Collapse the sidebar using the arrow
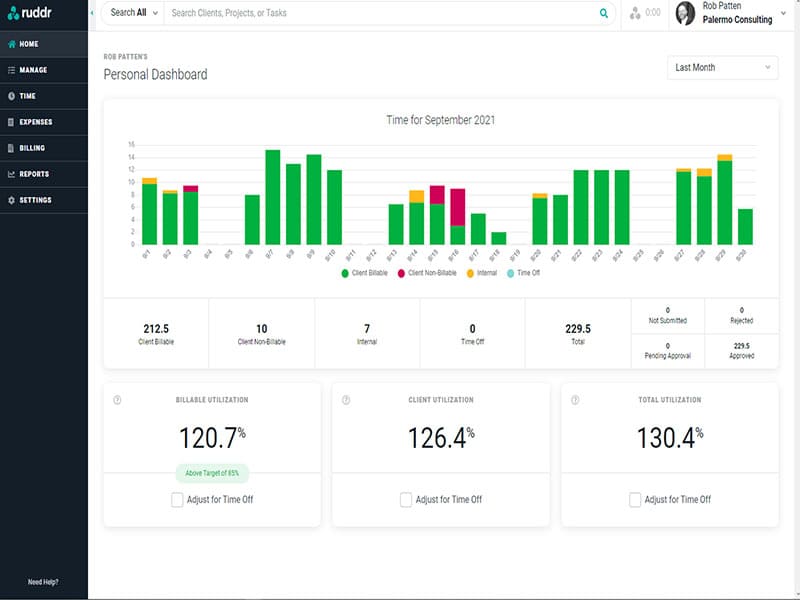Viewport: 800px width, 600px height. click(93, 13)
